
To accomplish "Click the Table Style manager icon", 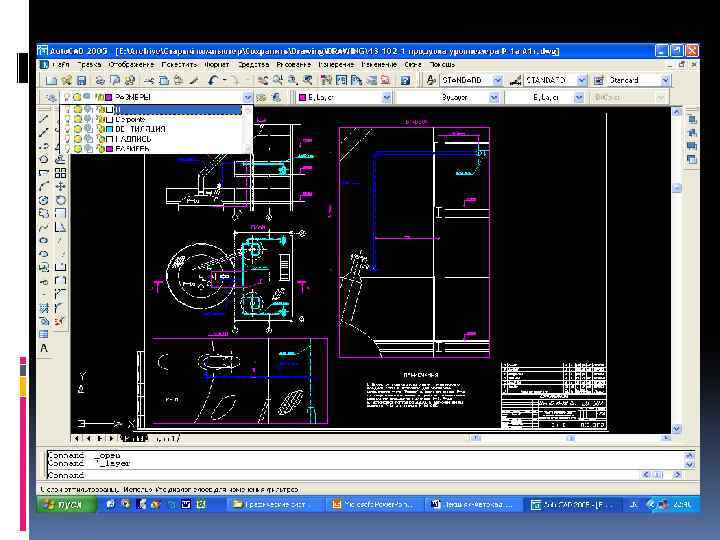I will (598, 81).
